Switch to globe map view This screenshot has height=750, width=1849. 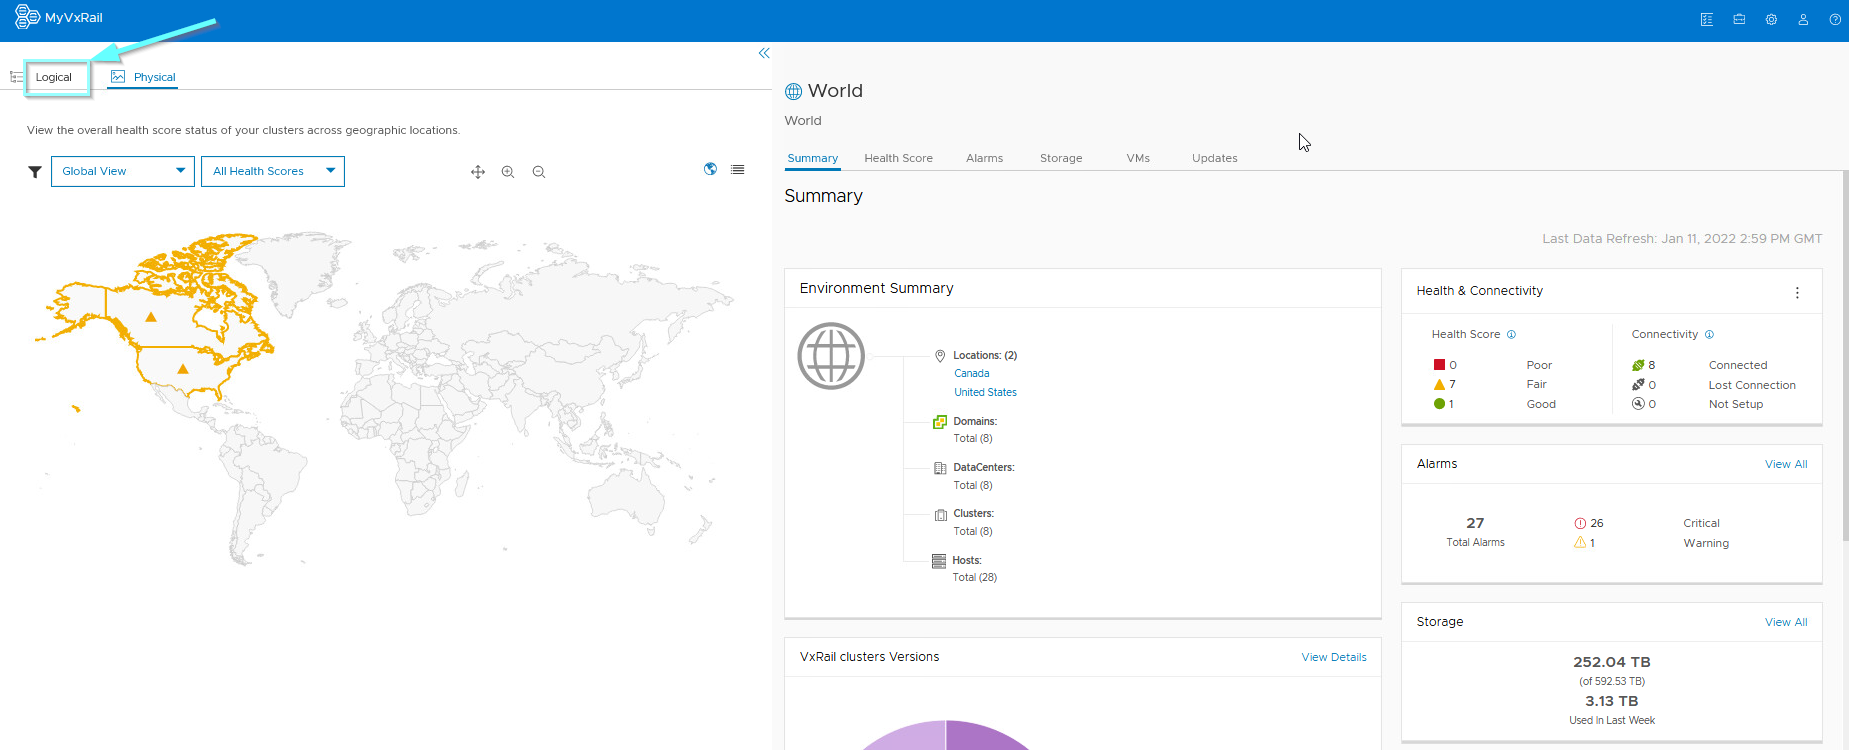(x=710, y=169)
